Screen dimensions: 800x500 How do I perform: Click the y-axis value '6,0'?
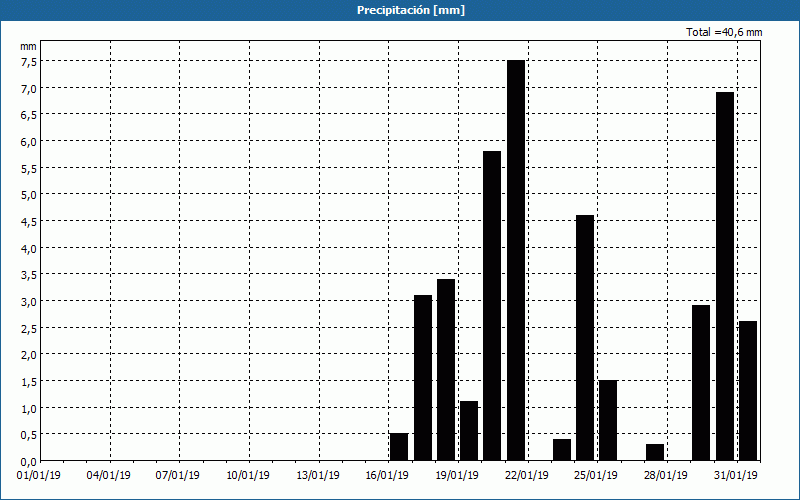click(x=29, y=142)
